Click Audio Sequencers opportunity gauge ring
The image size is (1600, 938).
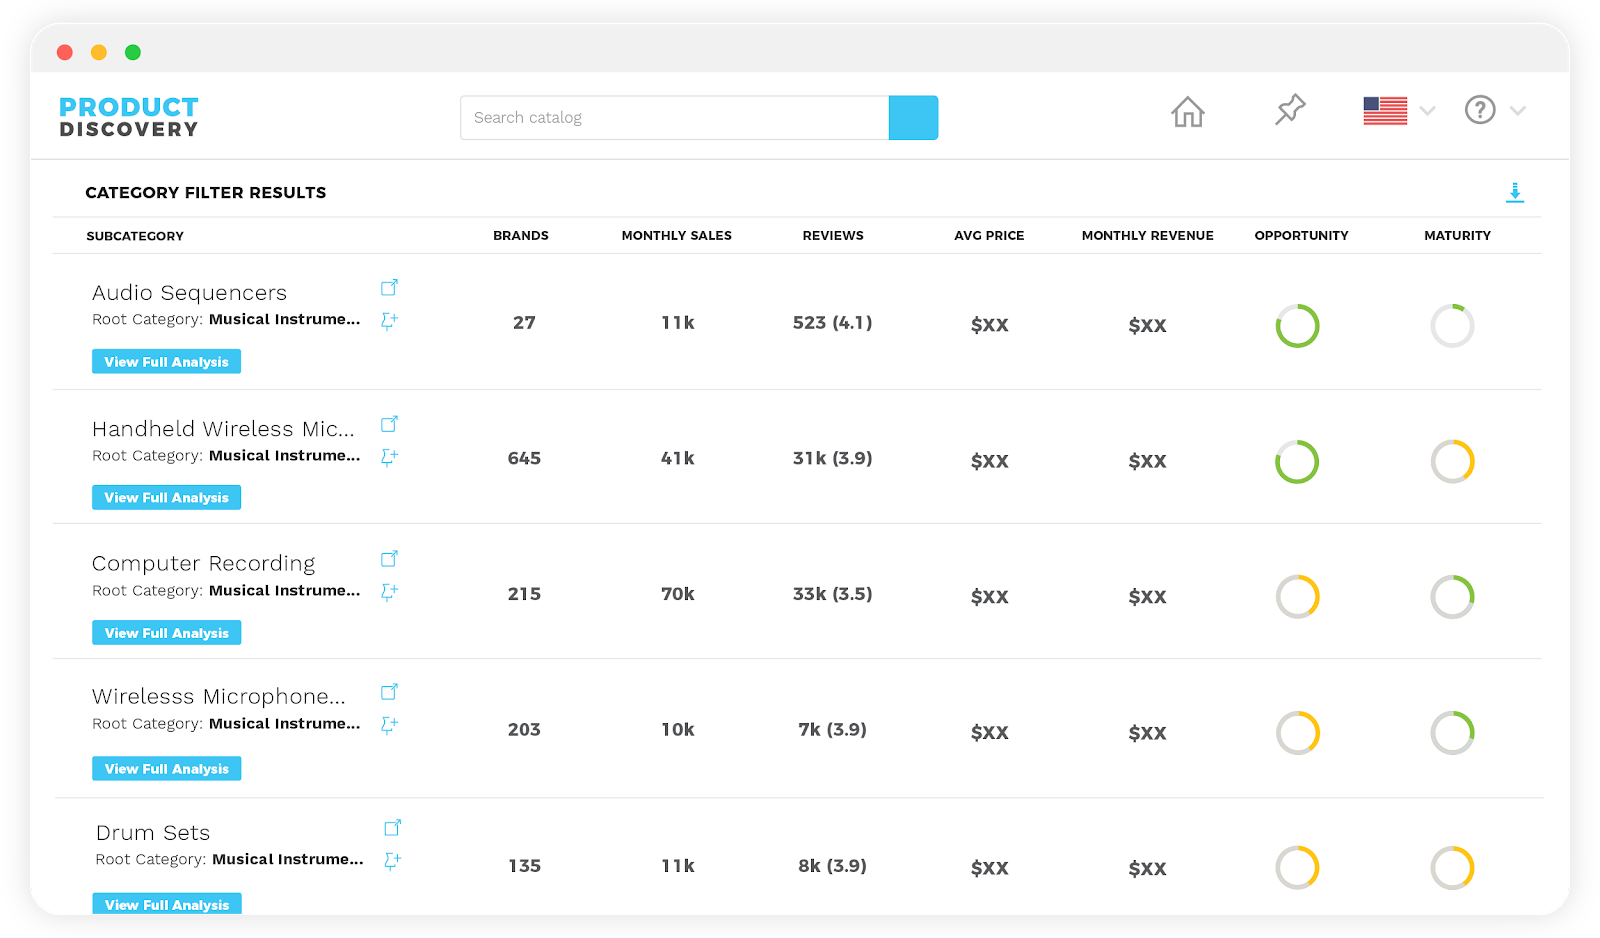point(1297,326)
